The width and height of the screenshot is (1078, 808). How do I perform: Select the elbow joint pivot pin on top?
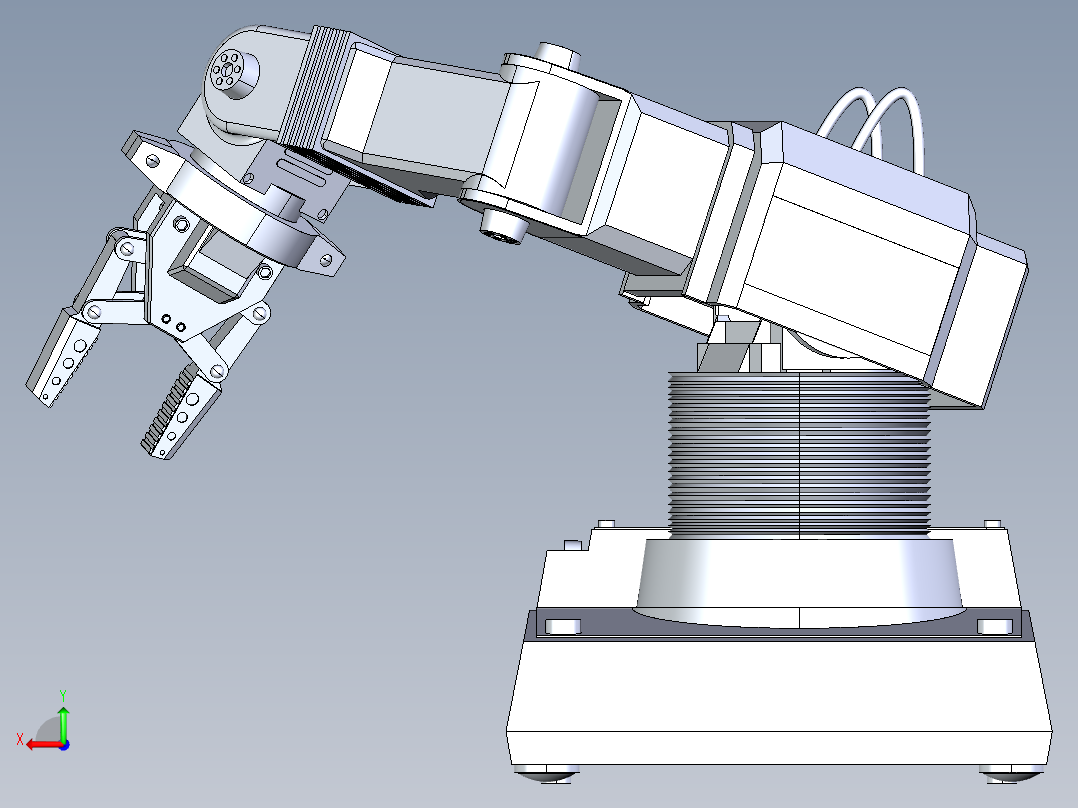(x=557, y=55)
